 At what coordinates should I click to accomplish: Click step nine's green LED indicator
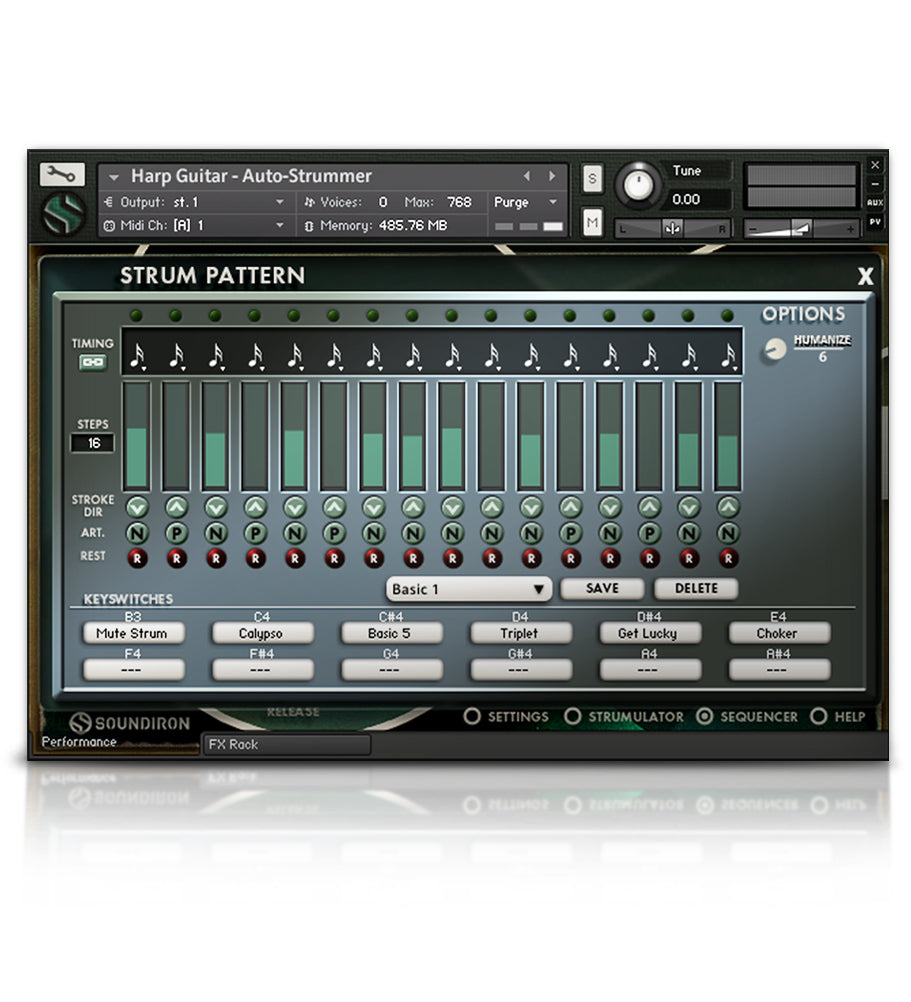(451, 316)
